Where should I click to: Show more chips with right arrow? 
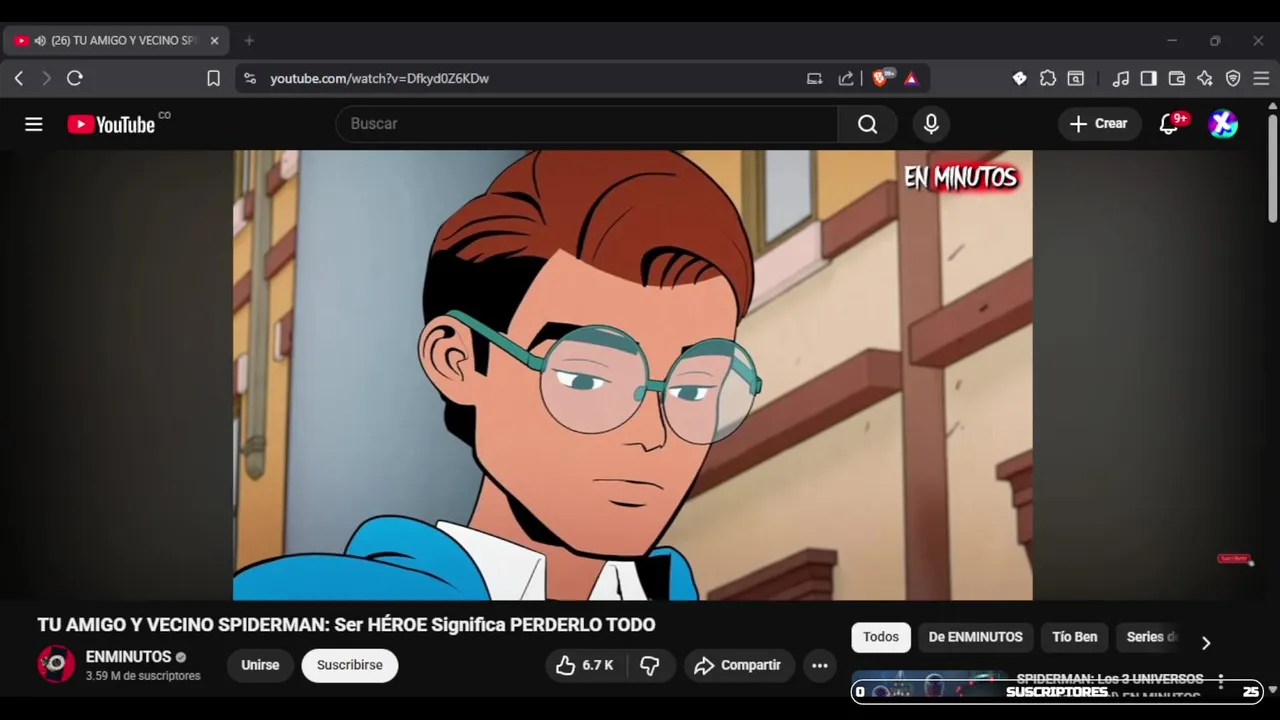click(1205, 643)
